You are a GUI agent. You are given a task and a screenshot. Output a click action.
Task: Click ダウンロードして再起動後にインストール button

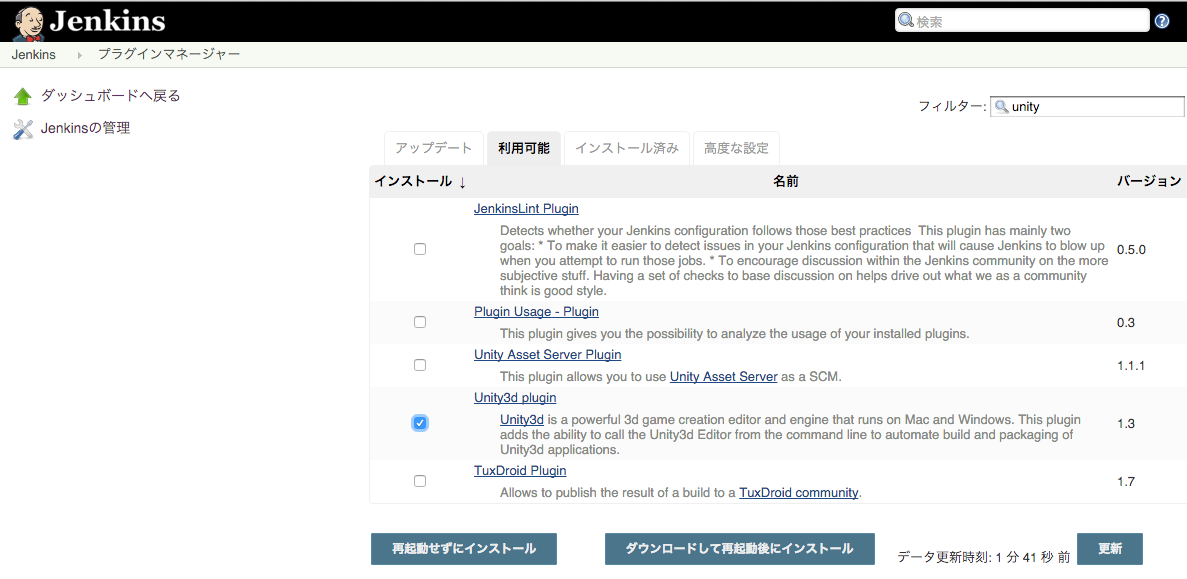point(740,549)
